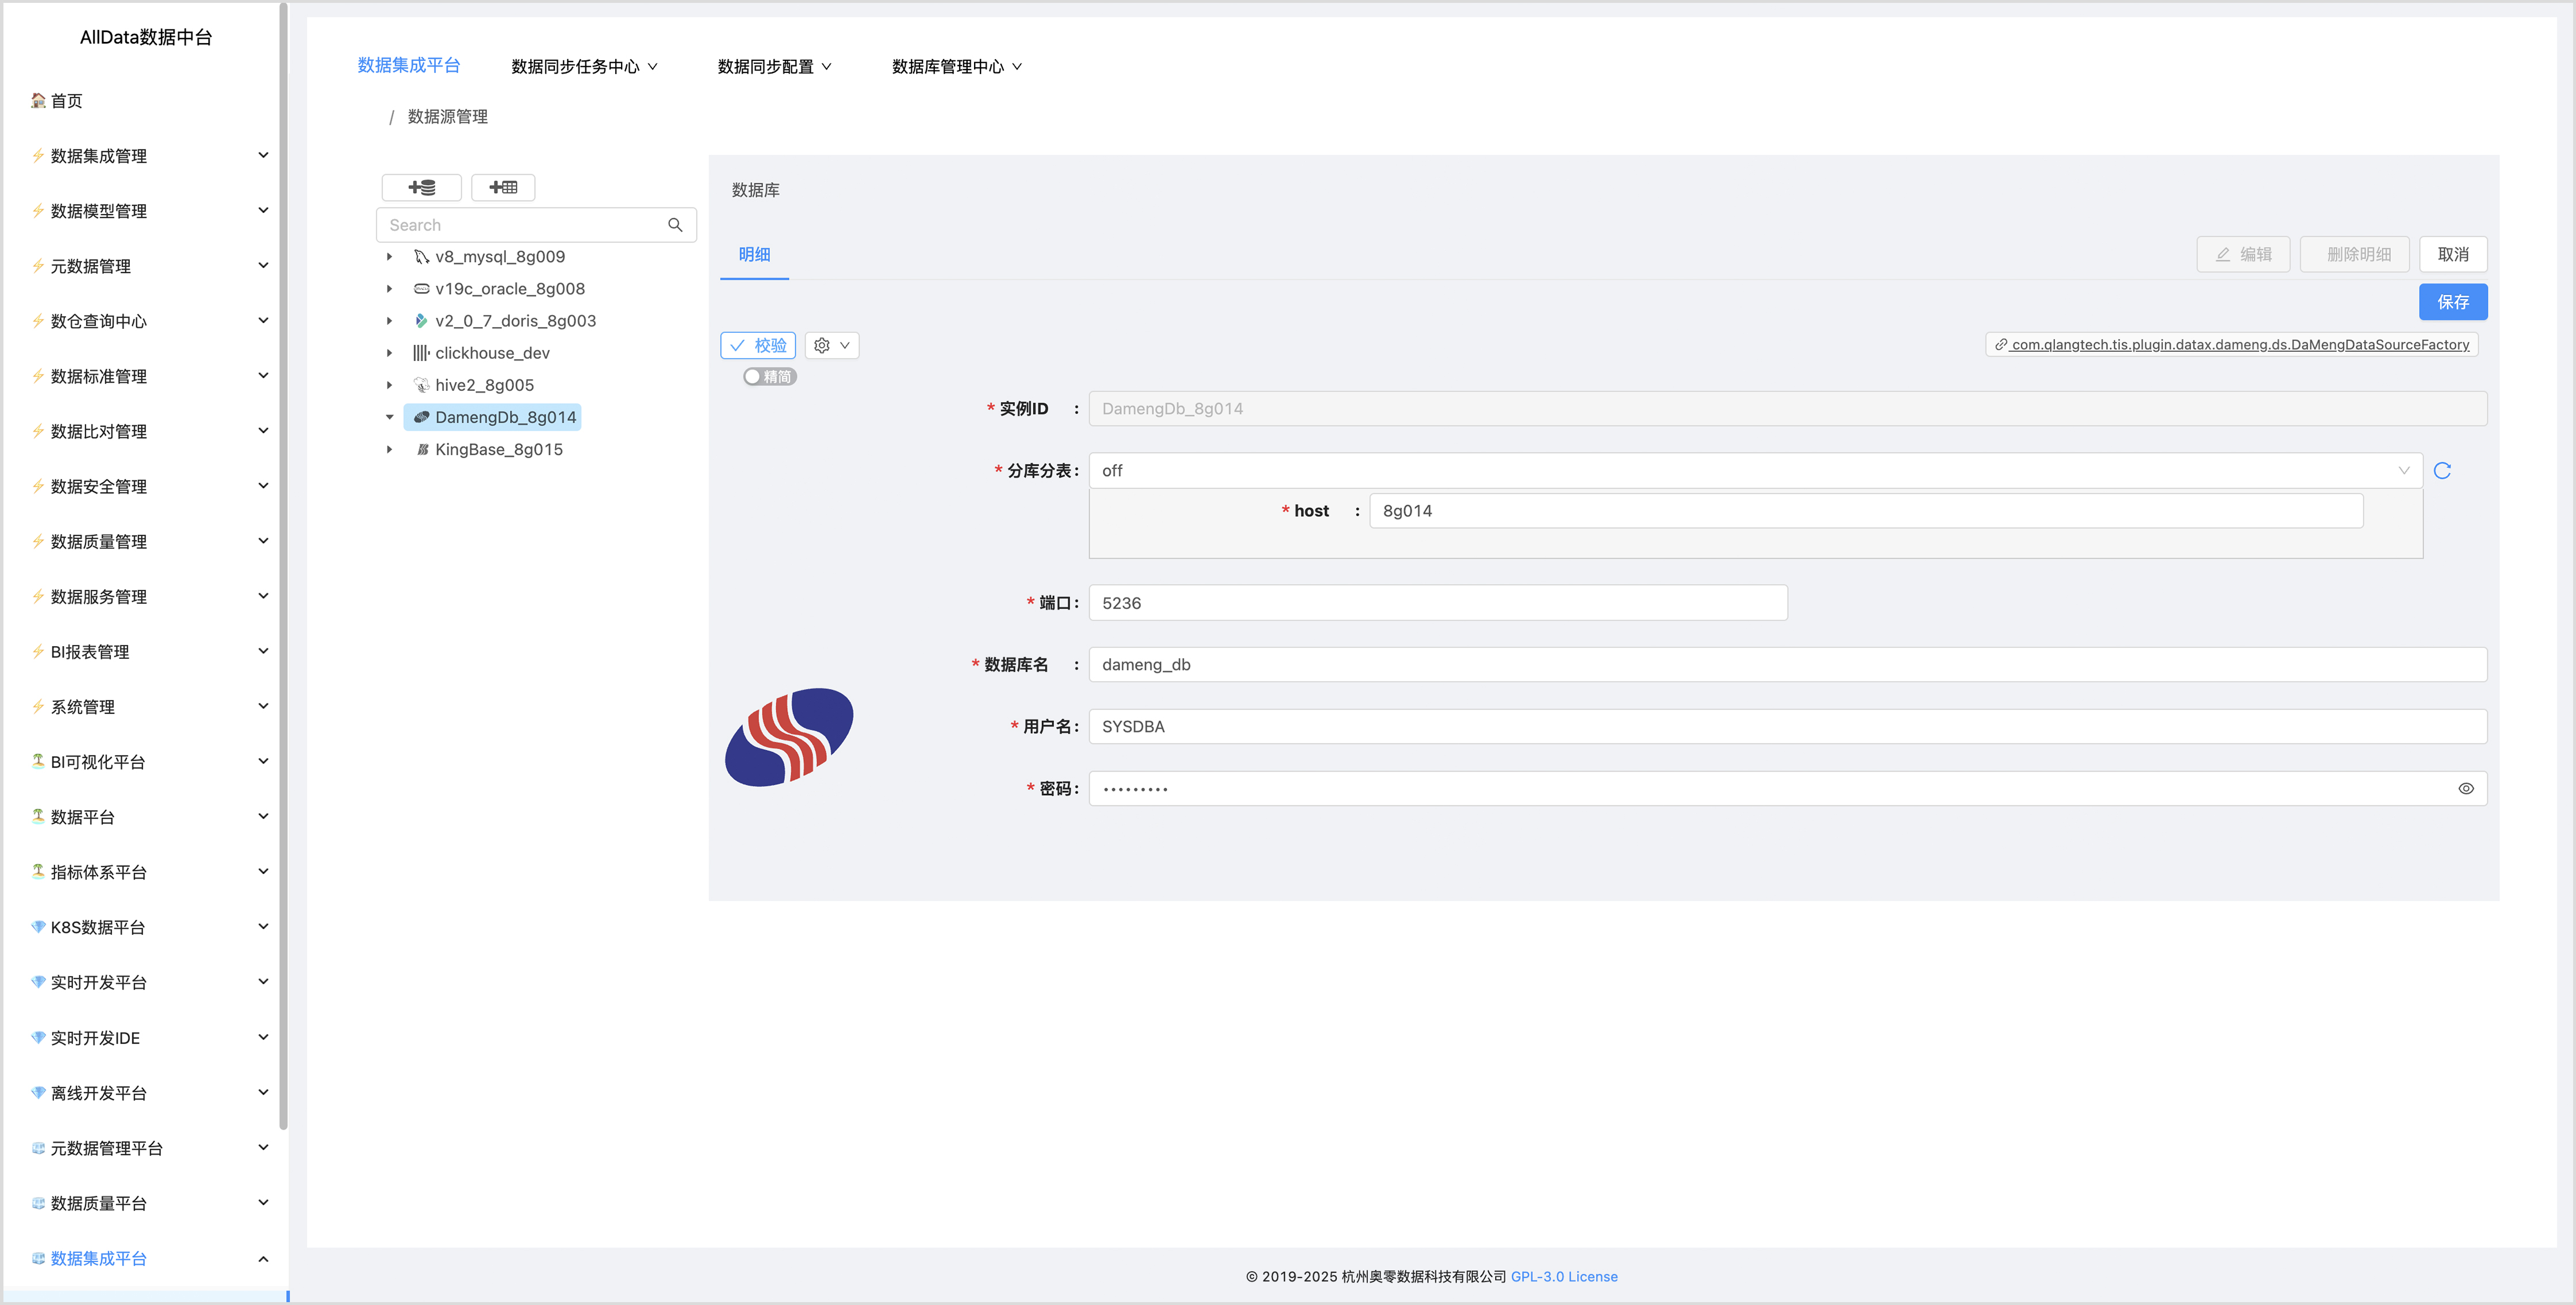Click the 端口 input field

point(1437,603)
